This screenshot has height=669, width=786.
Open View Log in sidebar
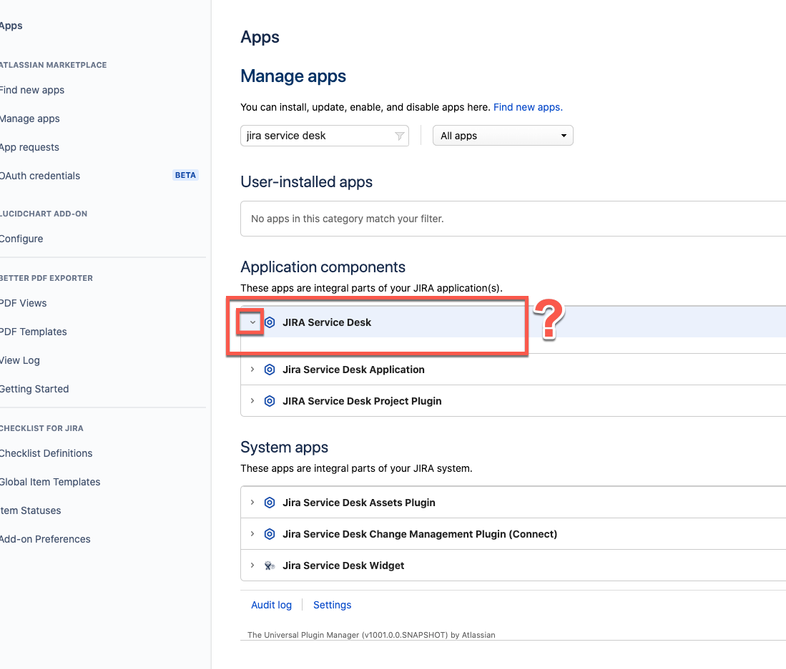point(20,360)
